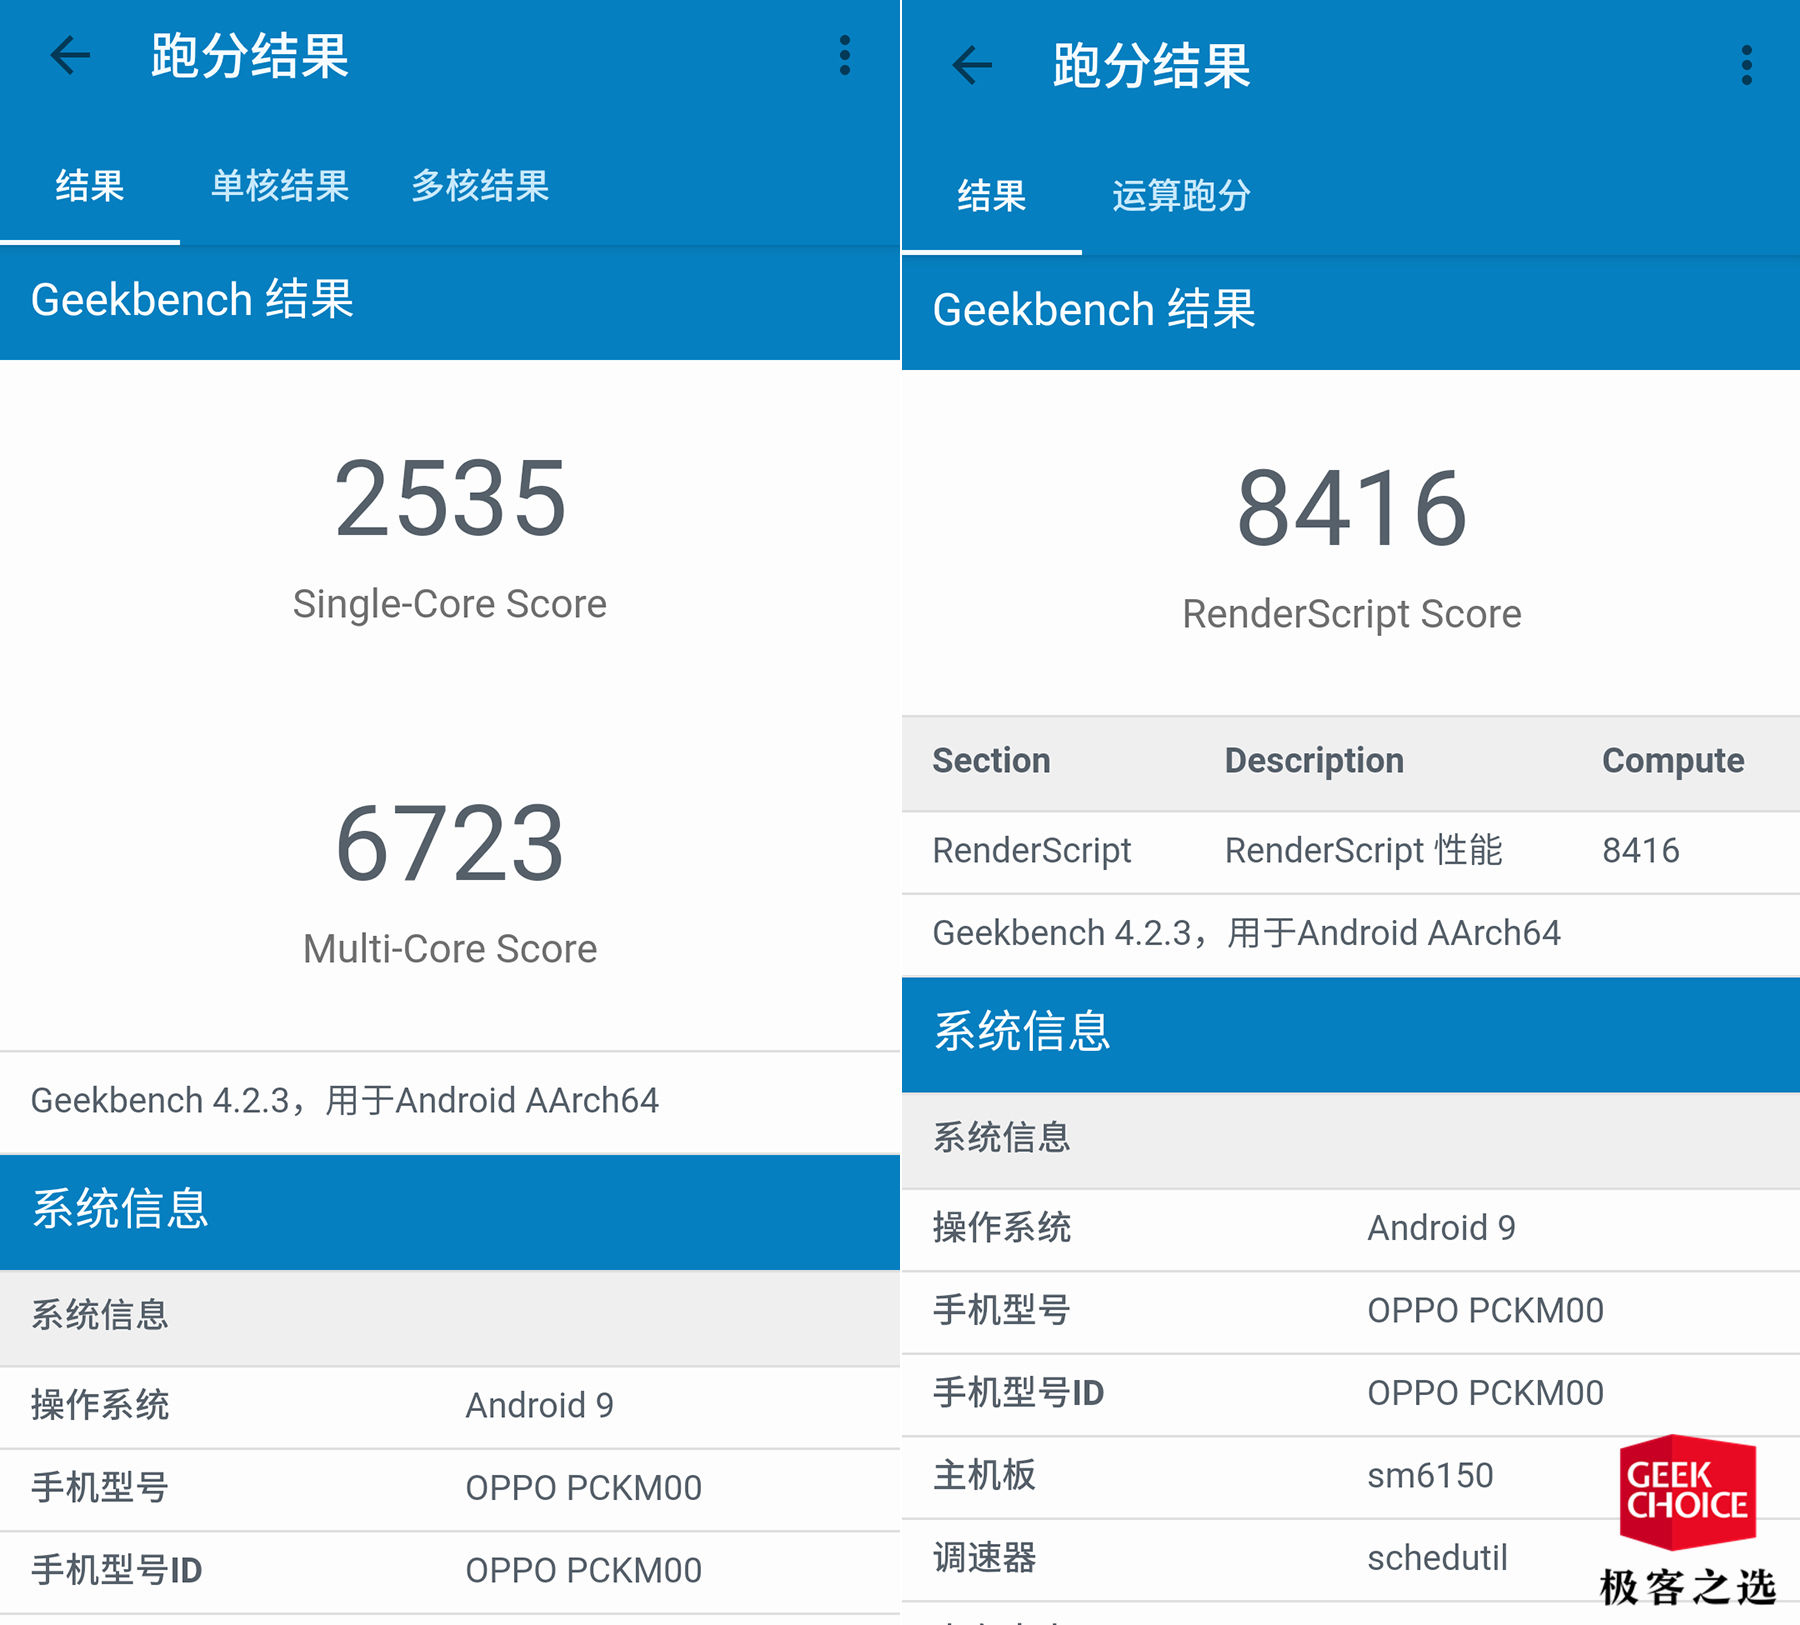This screenshot has width=1800, height=1625.
Task: Select the 8416 compute value cell
Action: pyautogui.click(x=1641, y=851)
